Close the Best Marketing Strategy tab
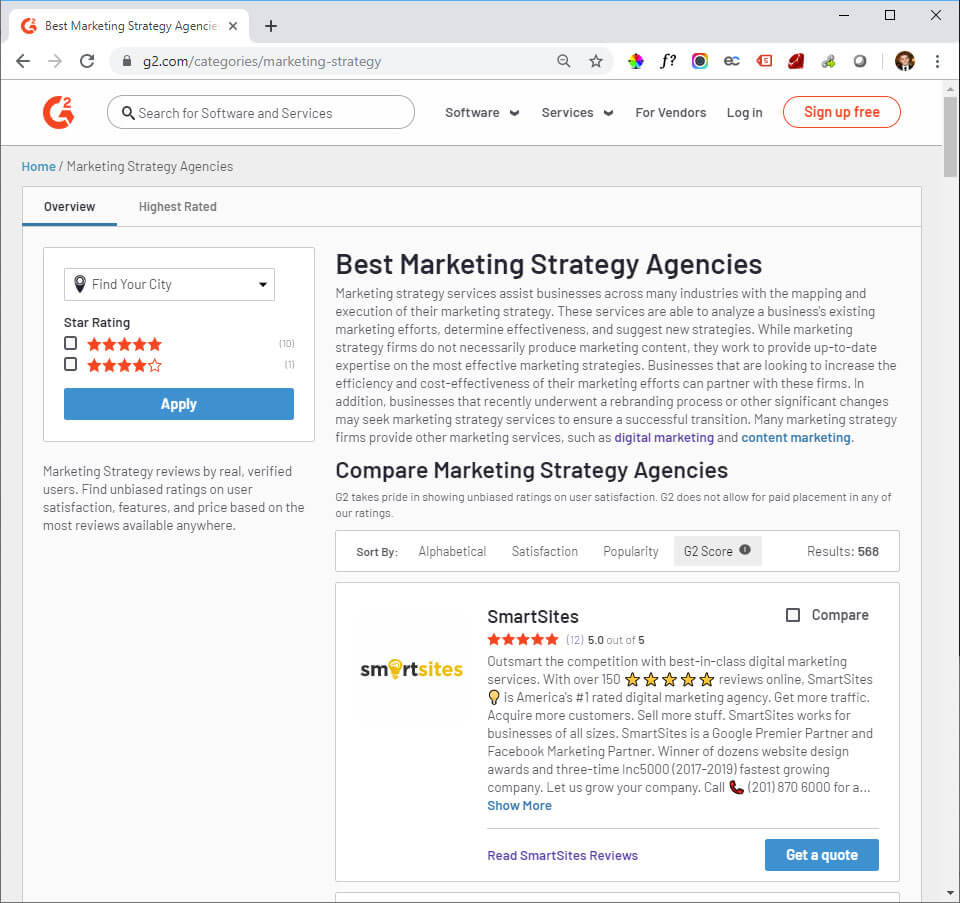960x903 pixels. coord(233,26)
